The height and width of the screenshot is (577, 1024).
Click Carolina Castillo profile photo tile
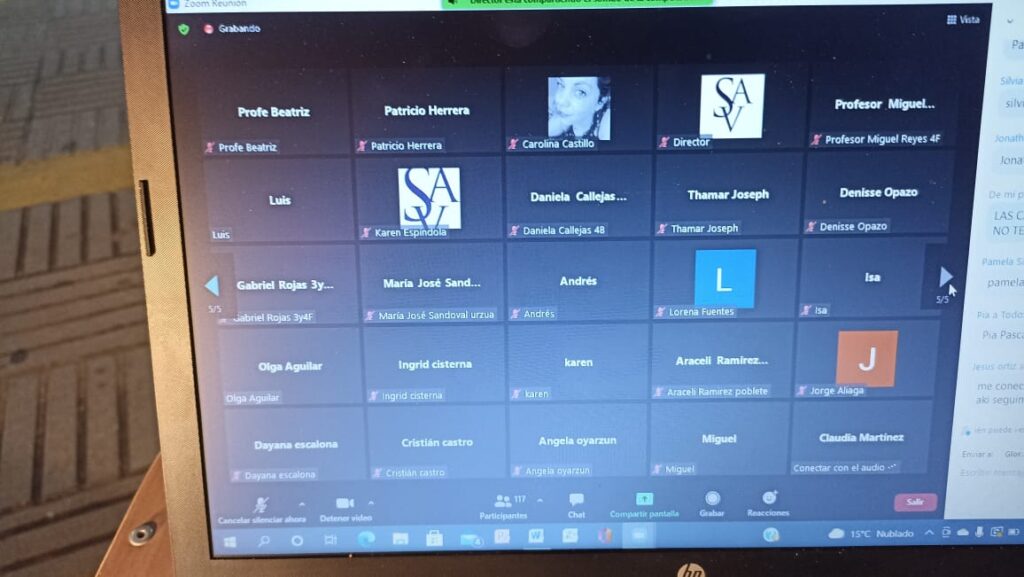tap(579, 108)
